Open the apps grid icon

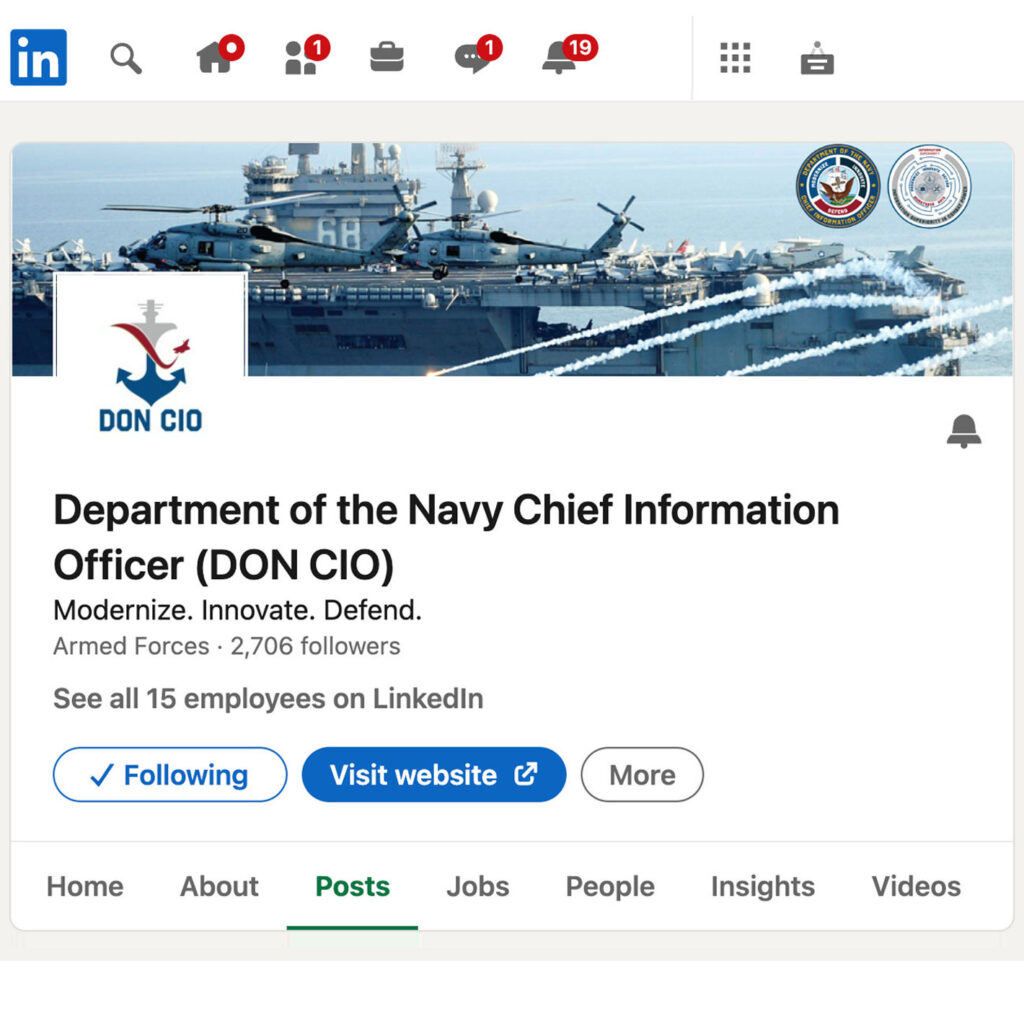coord(735,57)
